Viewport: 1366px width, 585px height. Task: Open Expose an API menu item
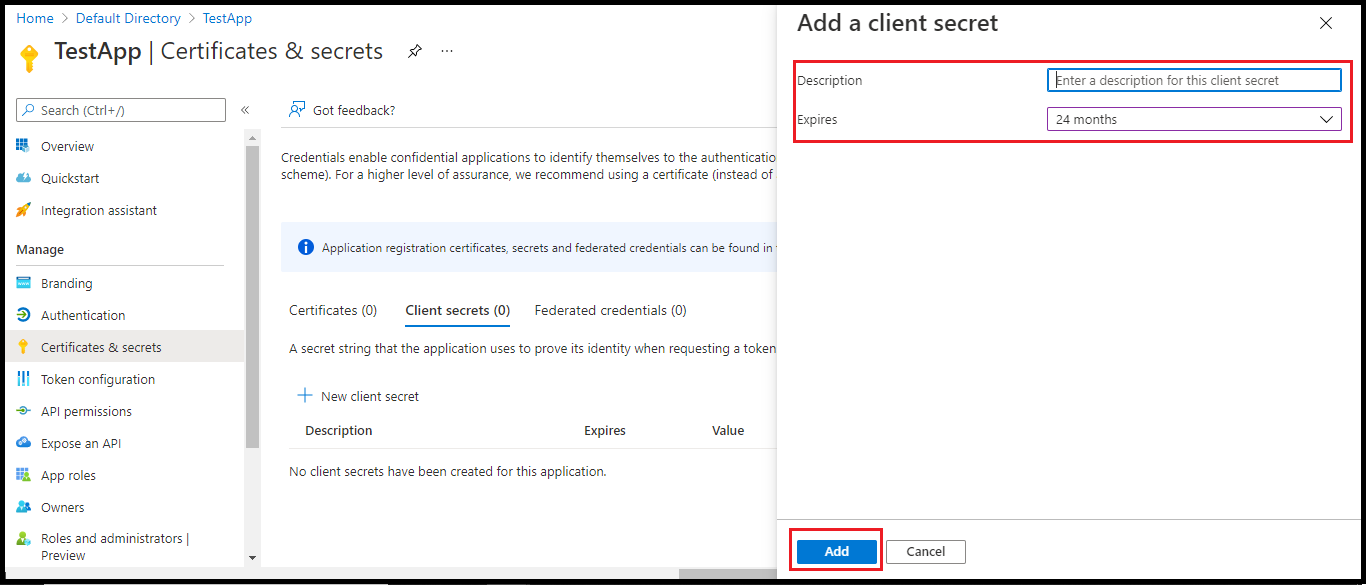pyautogui.click(x=81, y=443)
